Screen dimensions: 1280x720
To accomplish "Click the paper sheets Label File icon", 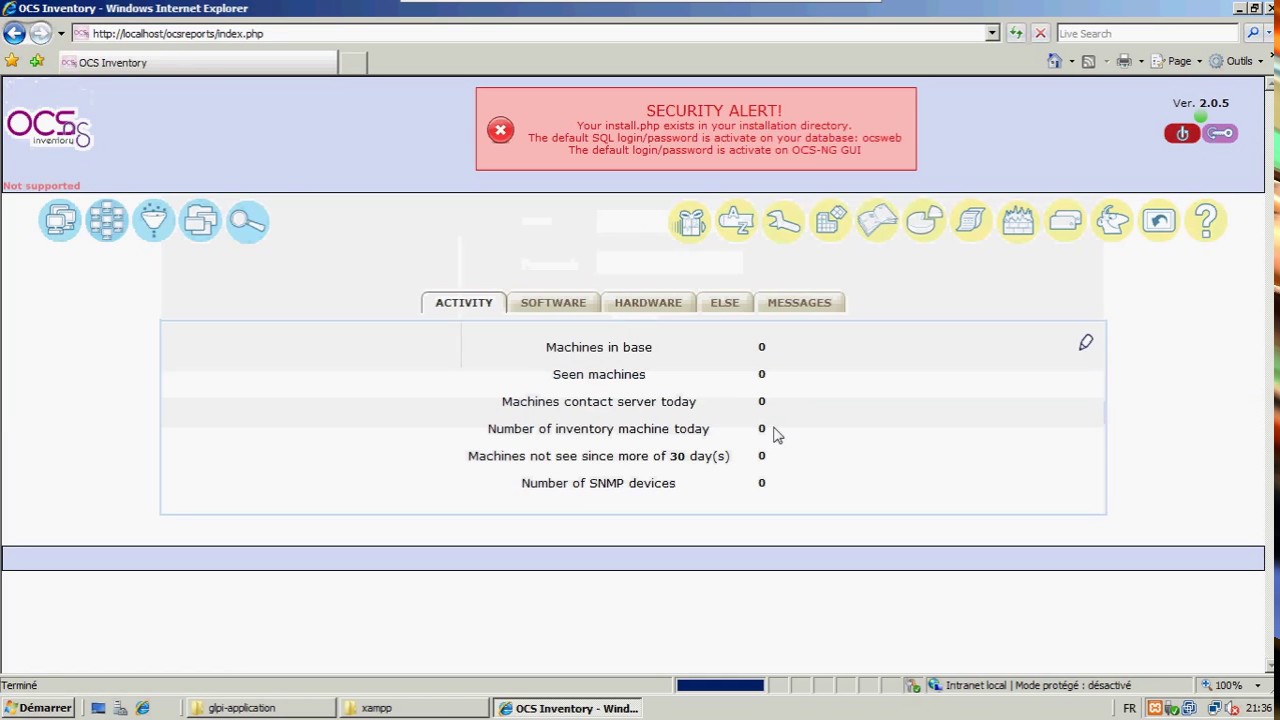I will pos(971,221).
